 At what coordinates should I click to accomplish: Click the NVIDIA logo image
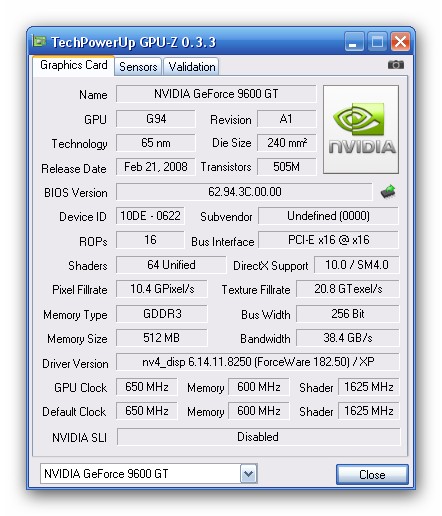tap(361, 129)
